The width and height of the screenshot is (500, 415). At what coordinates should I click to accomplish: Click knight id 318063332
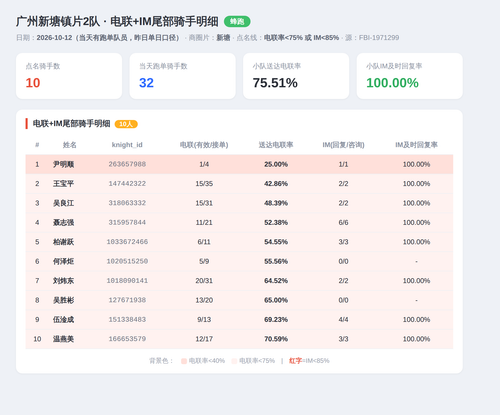127,203
